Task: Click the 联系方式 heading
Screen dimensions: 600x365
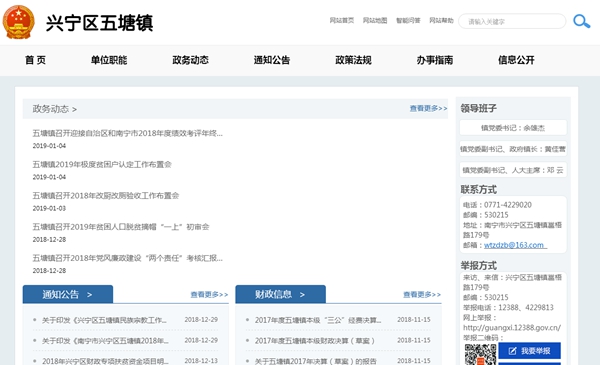Action: [x=478, y=189]
